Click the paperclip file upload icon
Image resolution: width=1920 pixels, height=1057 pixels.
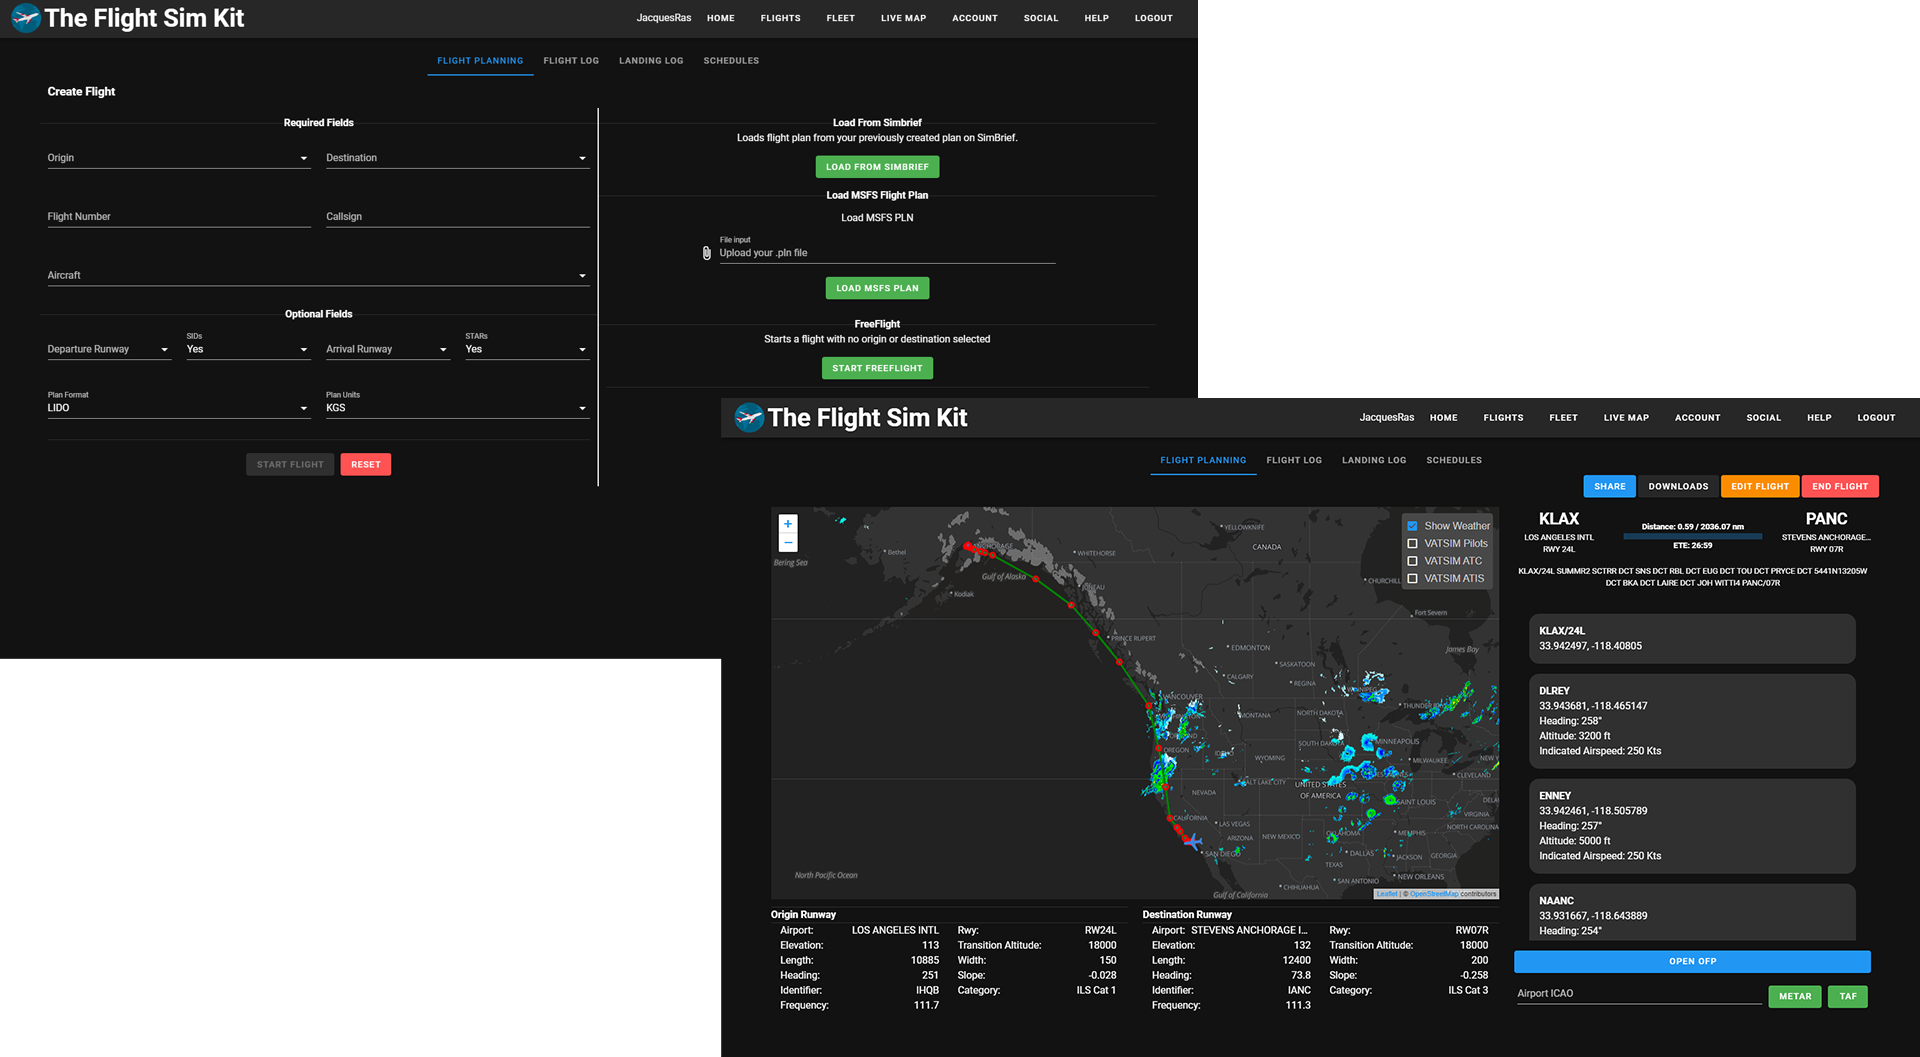[707, 253]
